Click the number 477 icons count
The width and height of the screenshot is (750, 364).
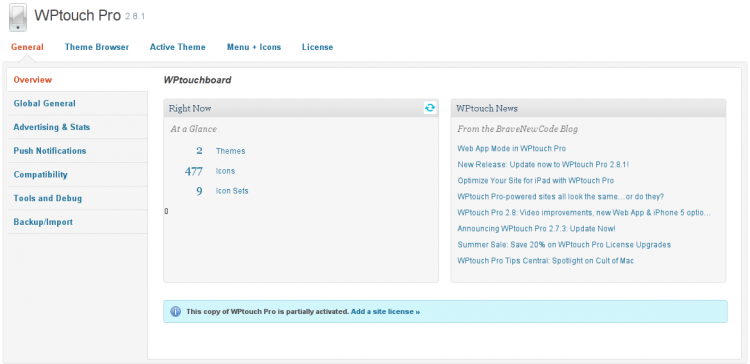pos(194,171)
